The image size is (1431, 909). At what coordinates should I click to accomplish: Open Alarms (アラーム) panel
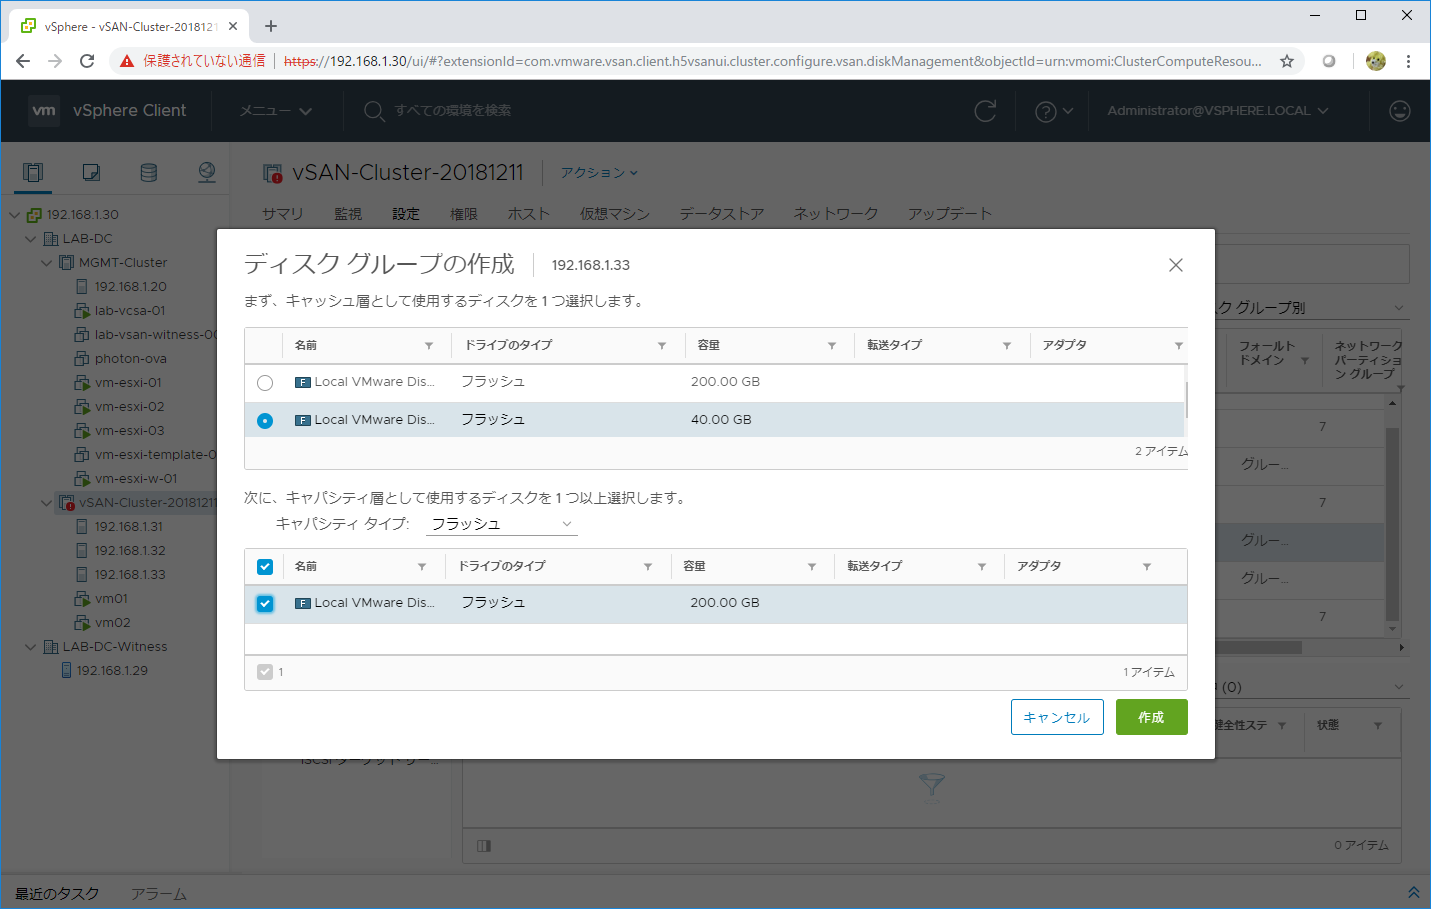pyautogui.click(x=158, y=894)
